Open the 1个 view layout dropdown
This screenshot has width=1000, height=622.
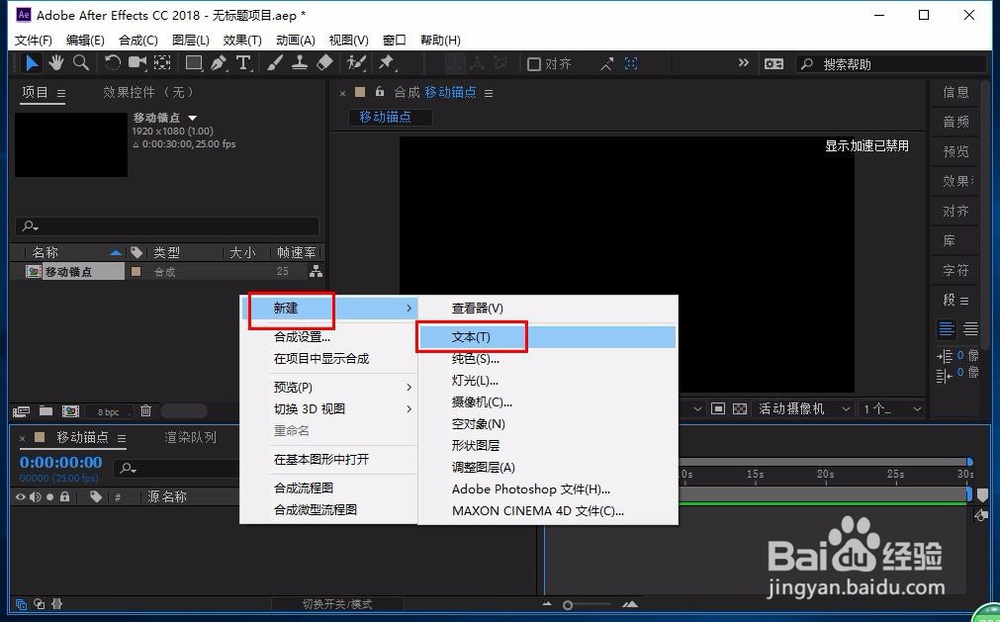(x=892, y=408)
